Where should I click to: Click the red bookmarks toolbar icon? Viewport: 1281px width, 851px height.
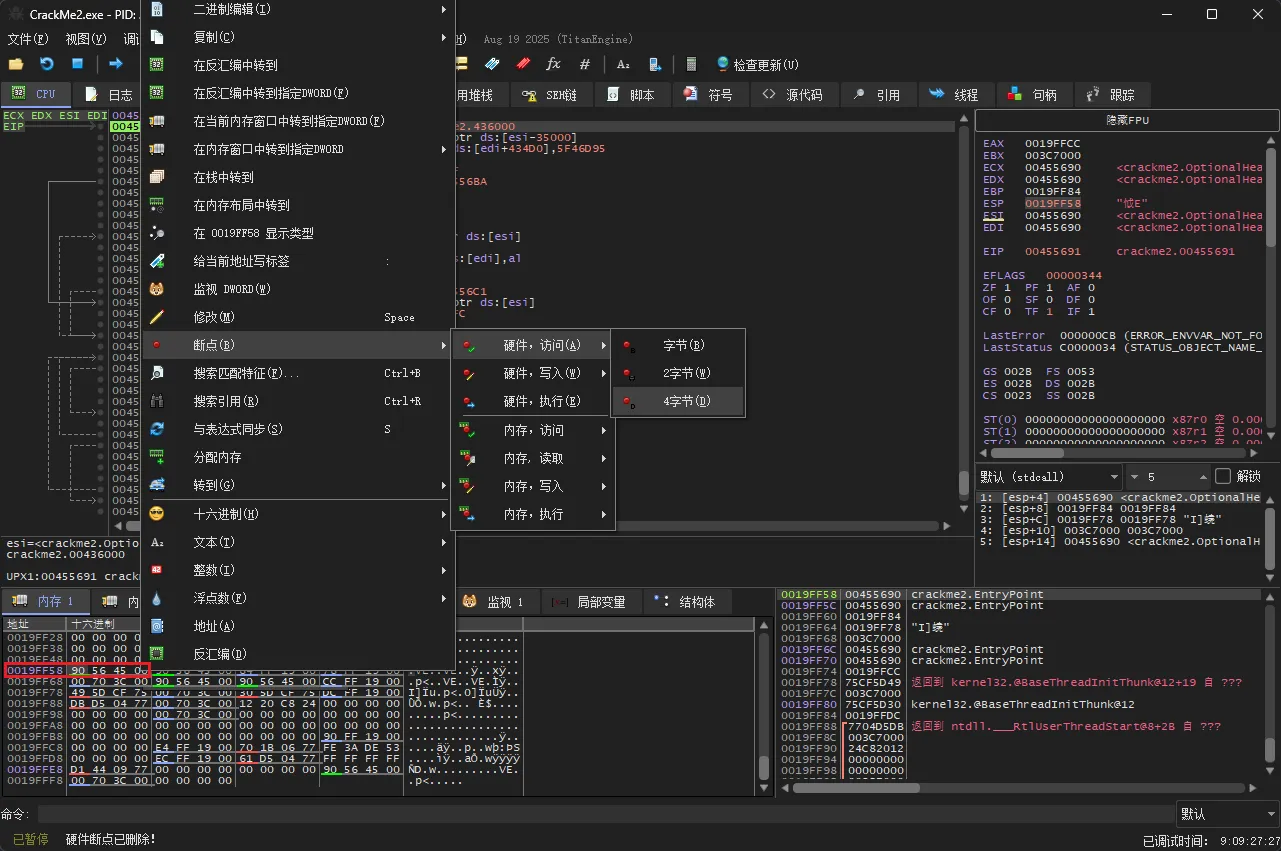(523, 64)
